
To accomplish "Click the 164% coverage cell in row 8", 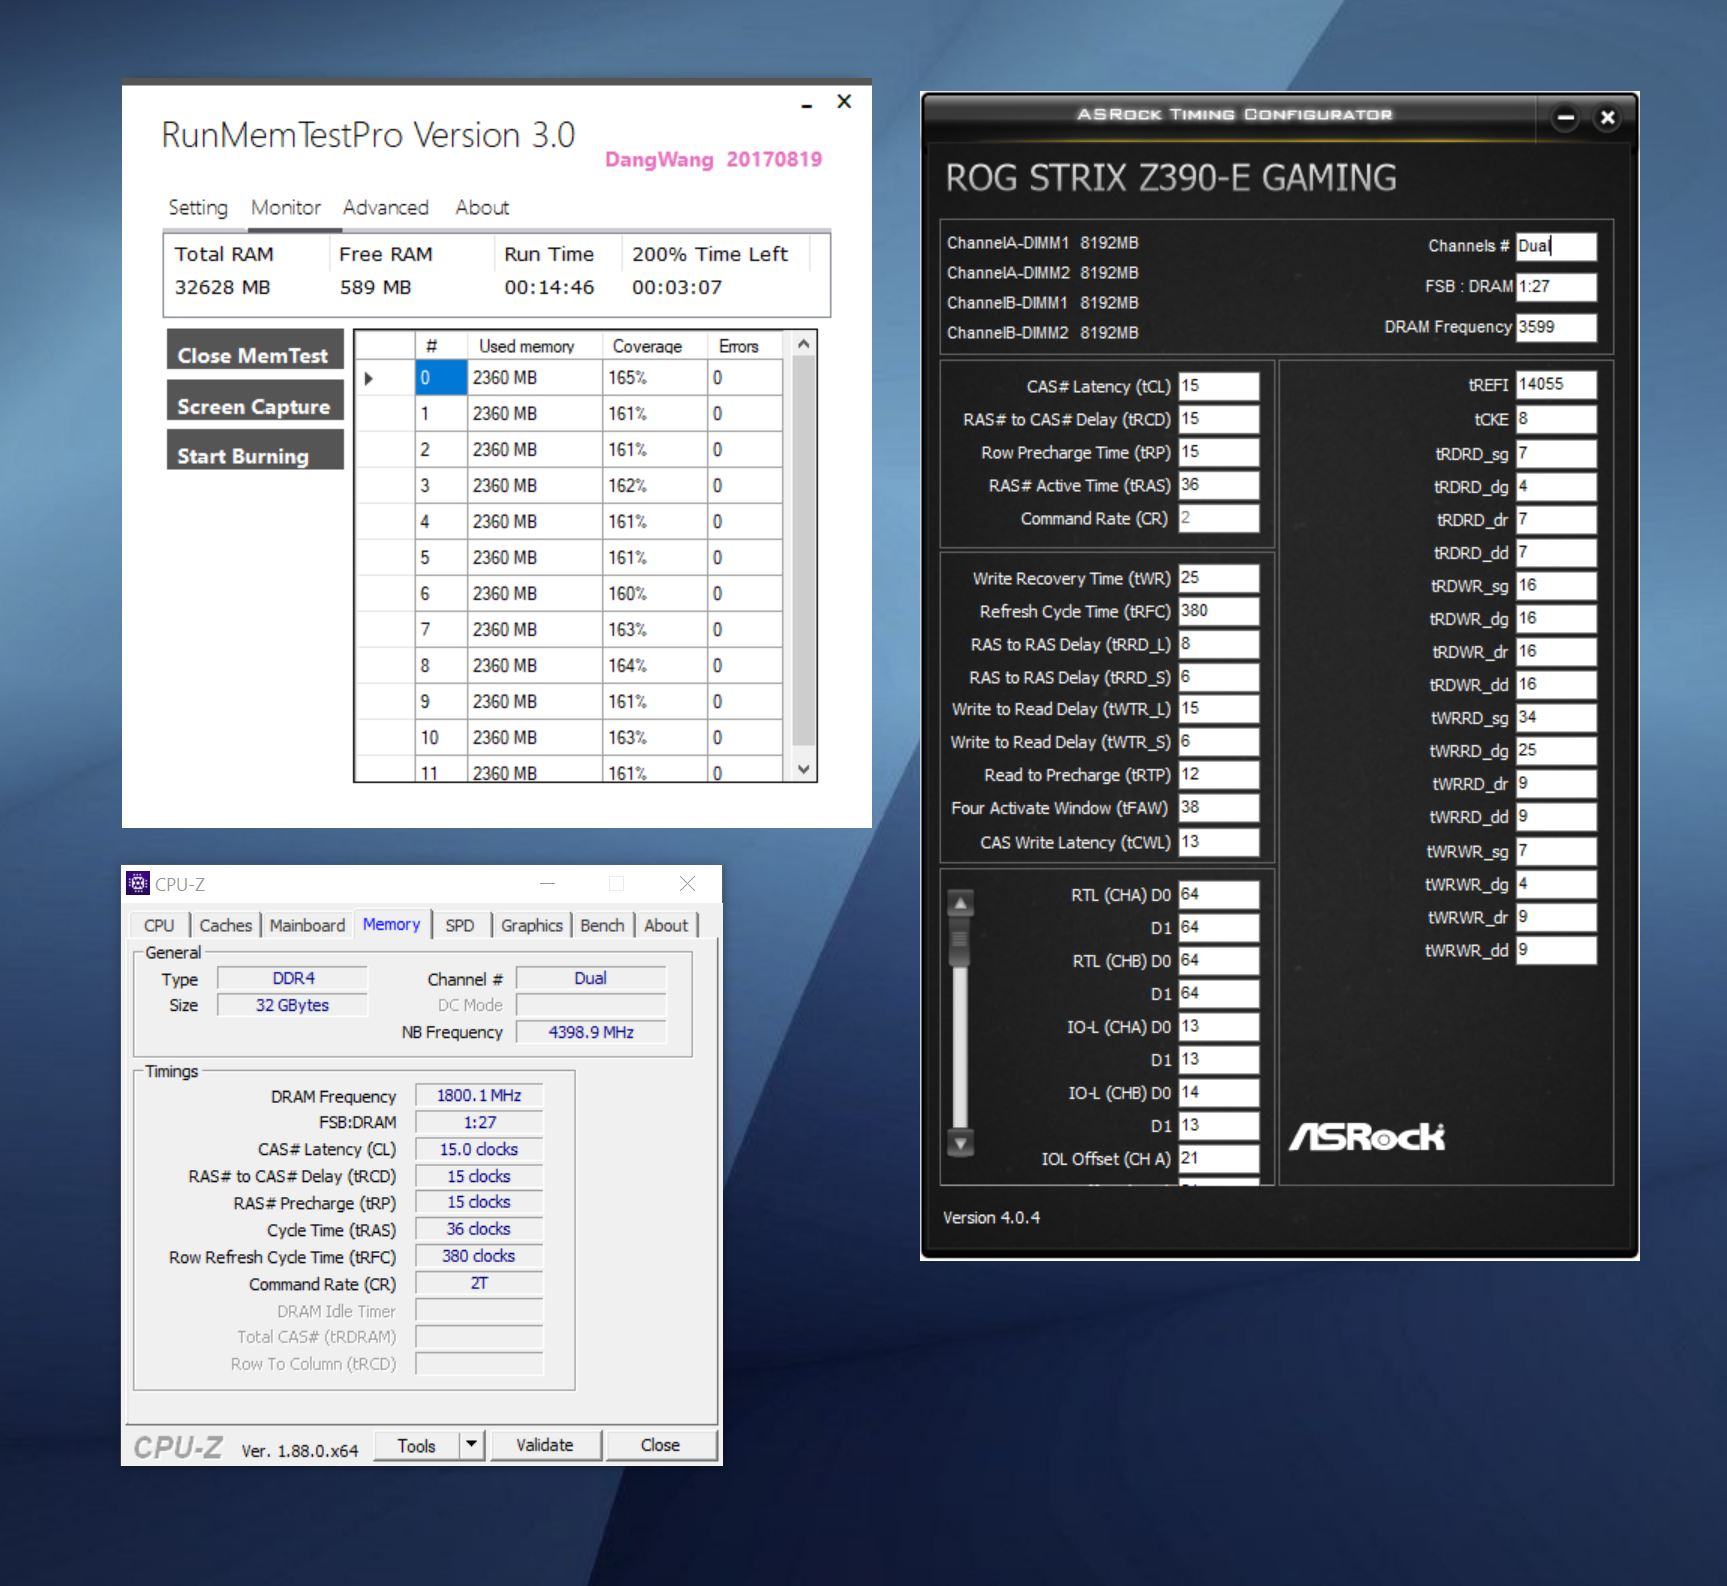I will [654, 666].
